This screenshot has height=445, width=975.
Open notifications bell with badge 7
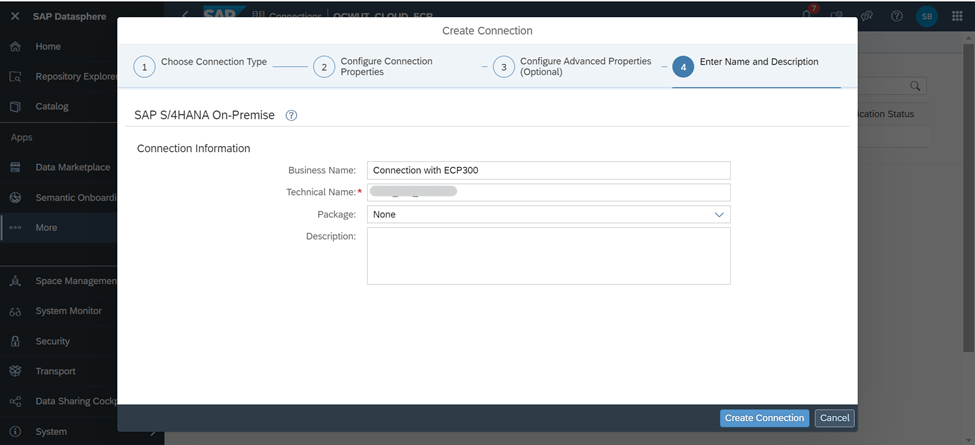coord(808,15)
